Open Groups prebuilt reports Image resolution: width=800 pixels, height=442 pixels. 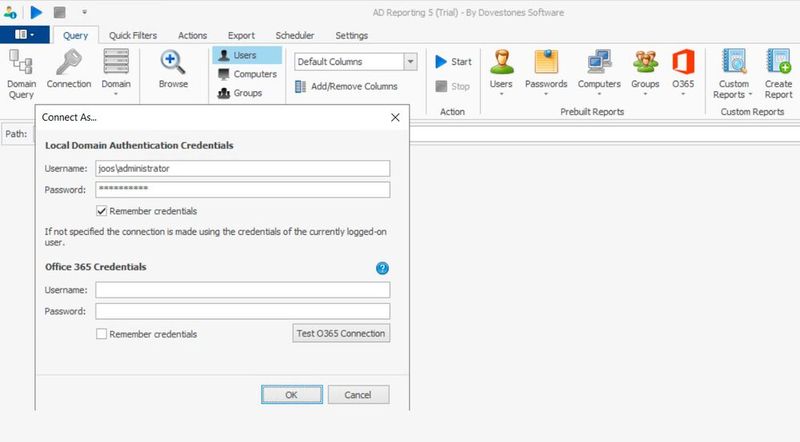pyautogui.click(x=645, y=71)
